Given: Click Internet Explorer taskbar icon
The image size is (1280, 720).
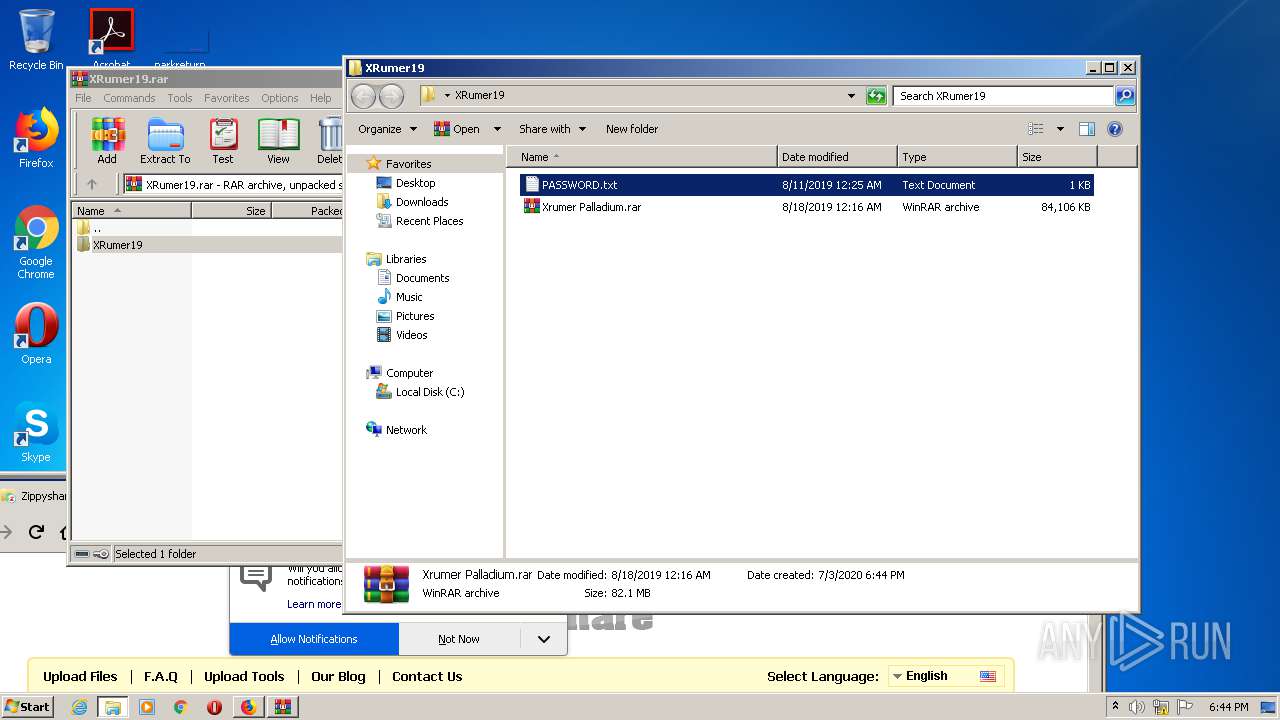Looking at the screenshot, I should coord(80,707).
